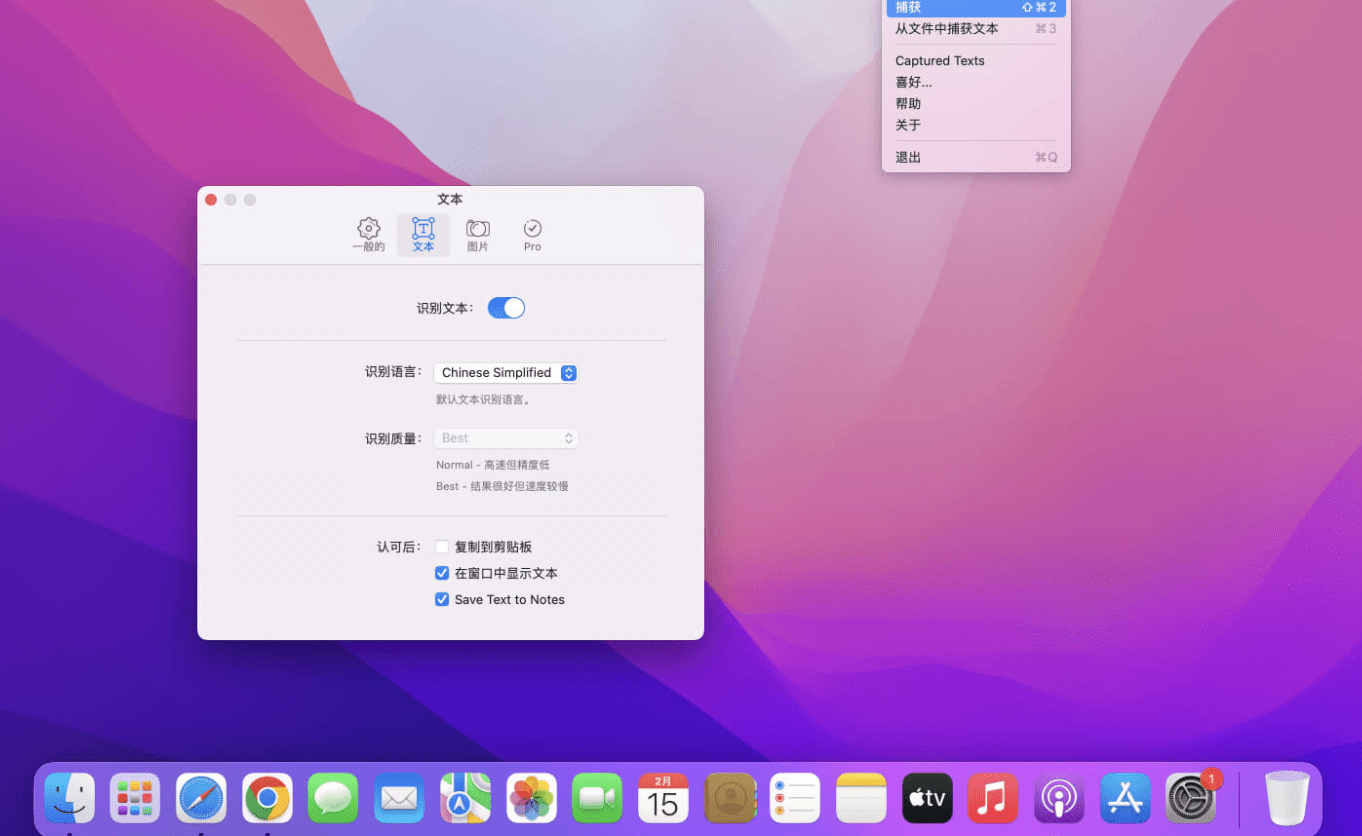Open App Store from the Dock

coord(1125,798)
